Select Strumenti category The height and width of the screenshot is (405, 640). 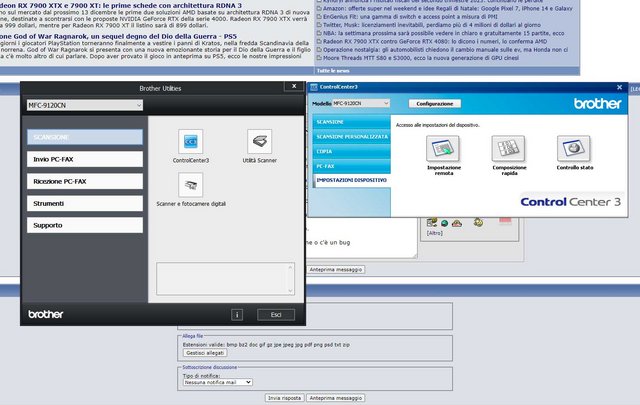tap(85, 203)
